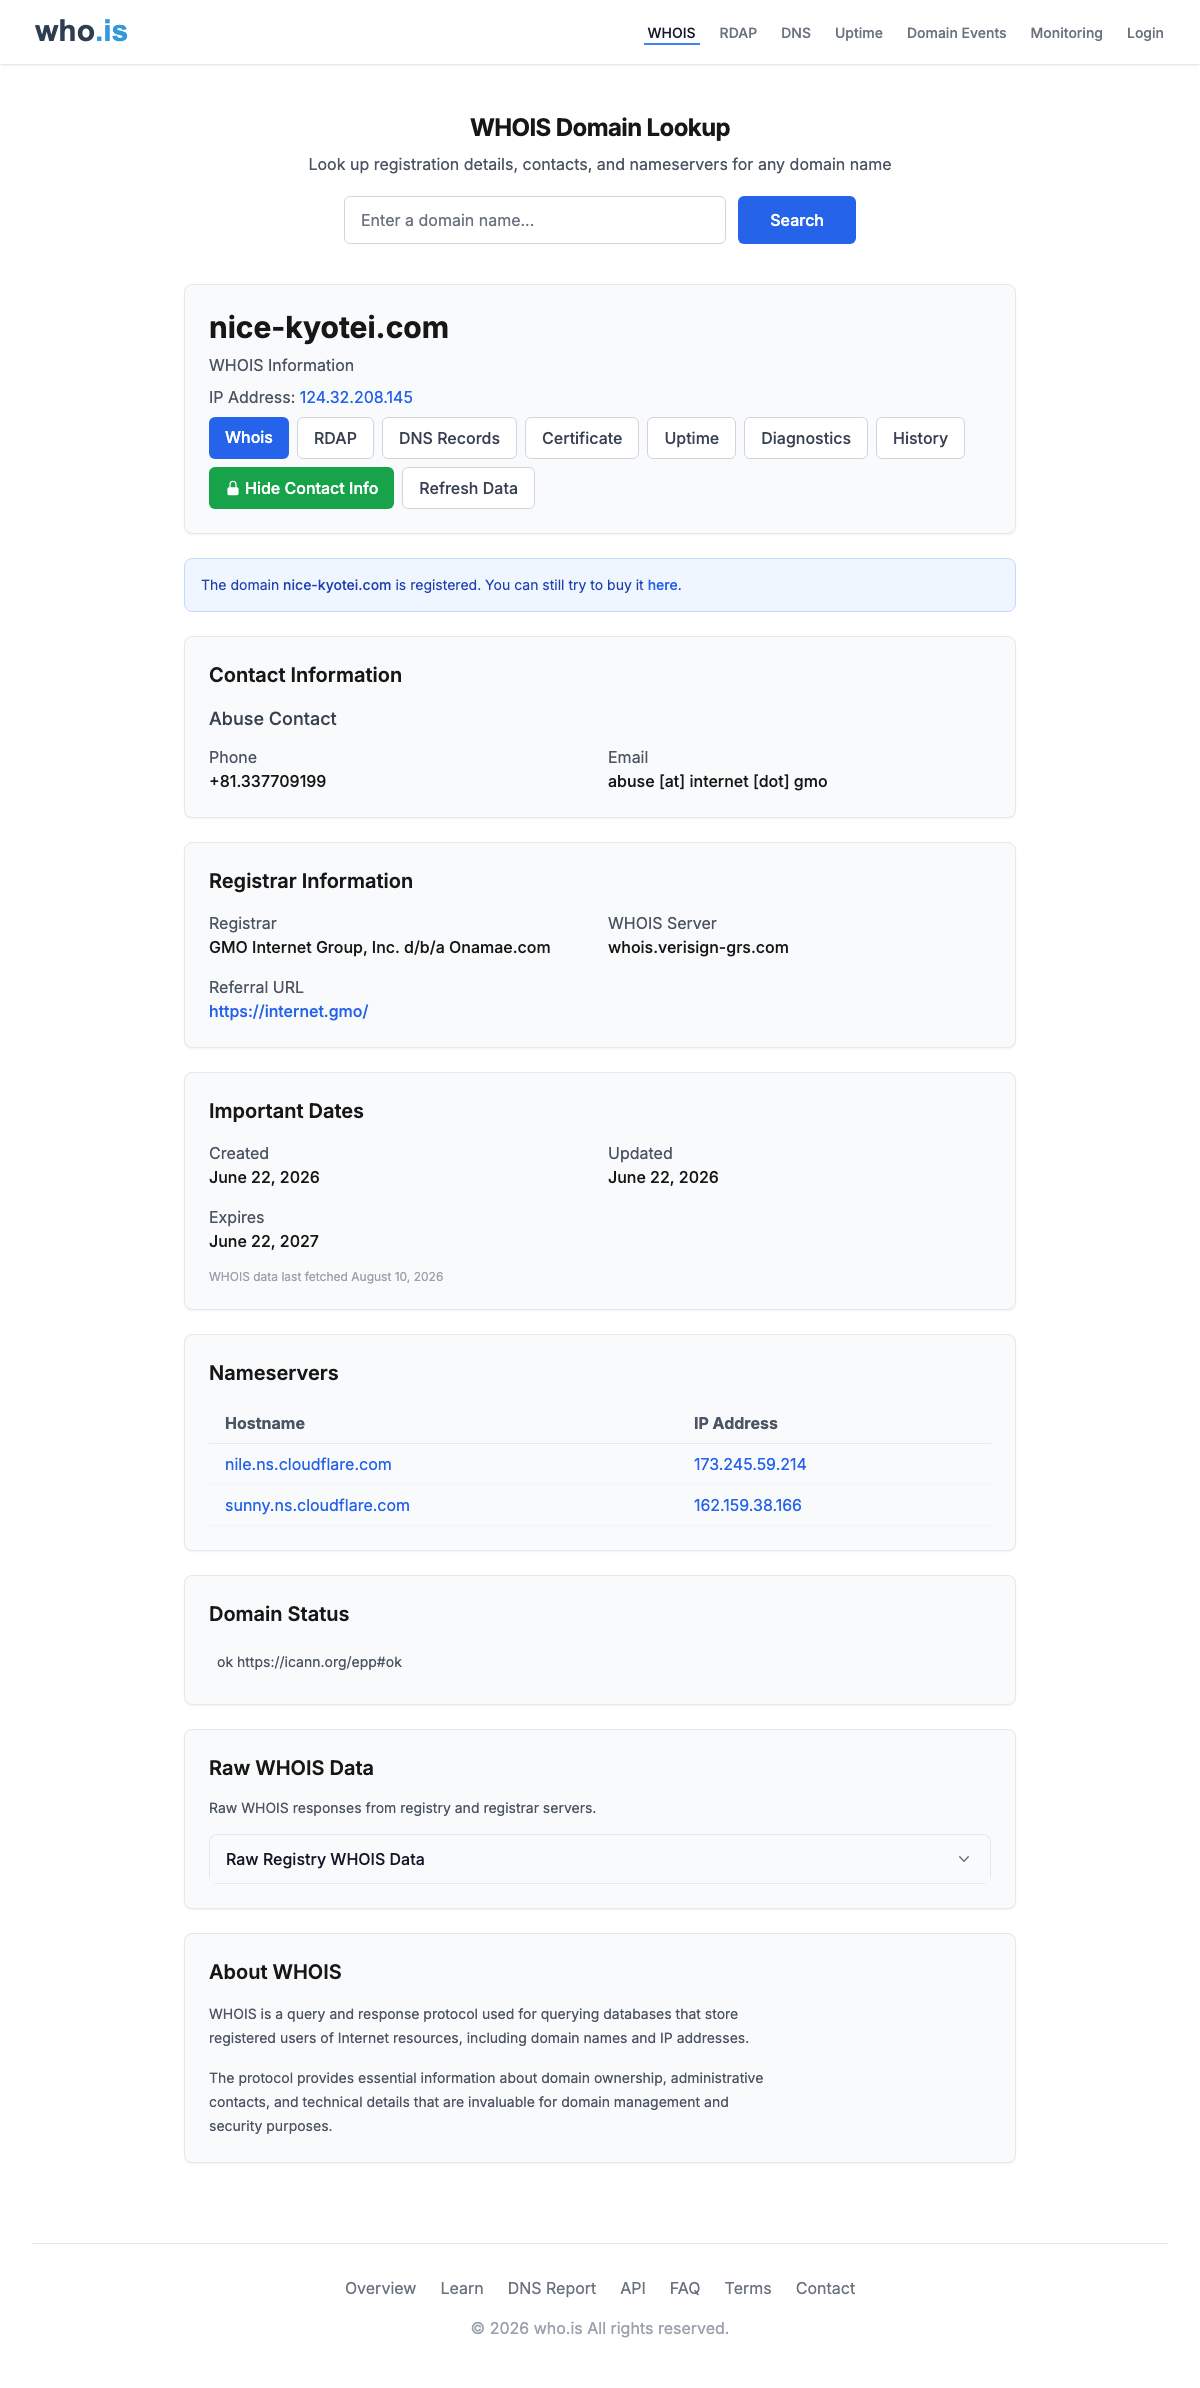Viewport: 1200px width, 2388px height.
Task: Click the Login link
Action: pos(1145,33)
